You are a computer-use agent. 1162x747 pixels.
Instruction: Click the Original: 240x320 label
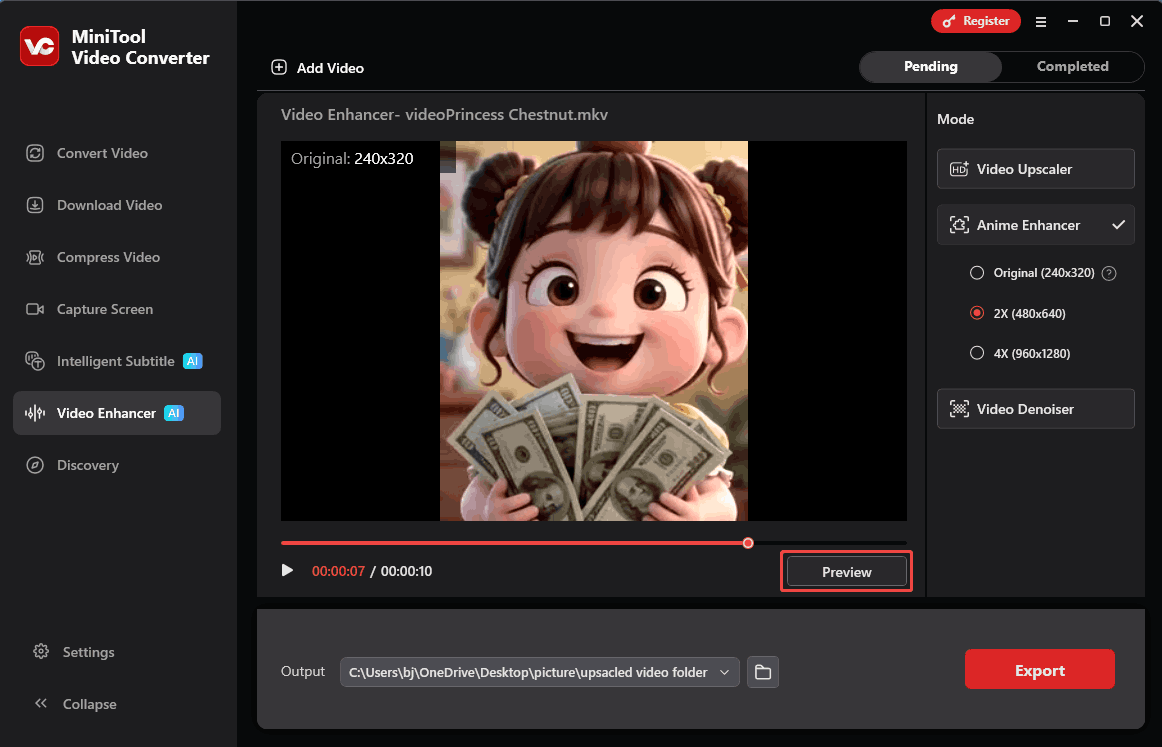[x=352, y=159]
